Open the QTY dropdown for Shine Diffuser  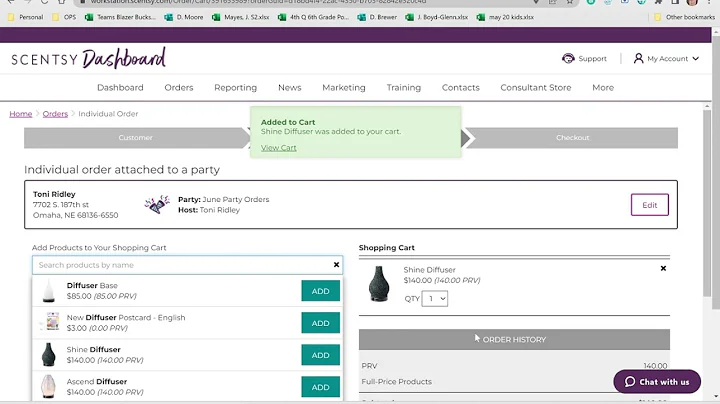(434, 298)
